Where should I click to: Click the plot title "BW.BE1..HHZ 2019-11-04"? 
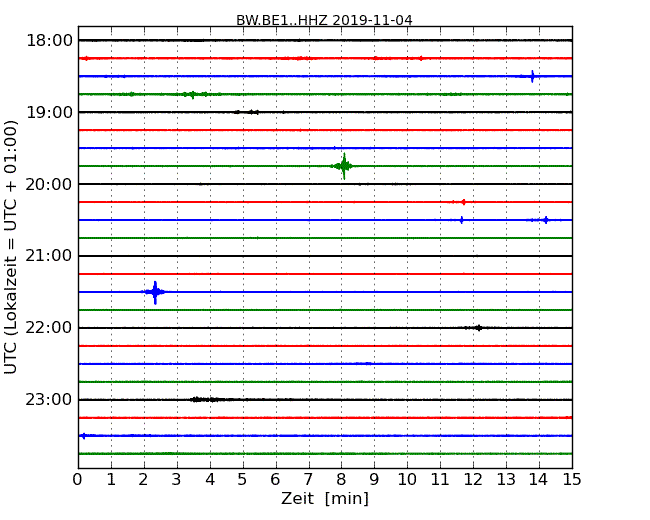324,20
